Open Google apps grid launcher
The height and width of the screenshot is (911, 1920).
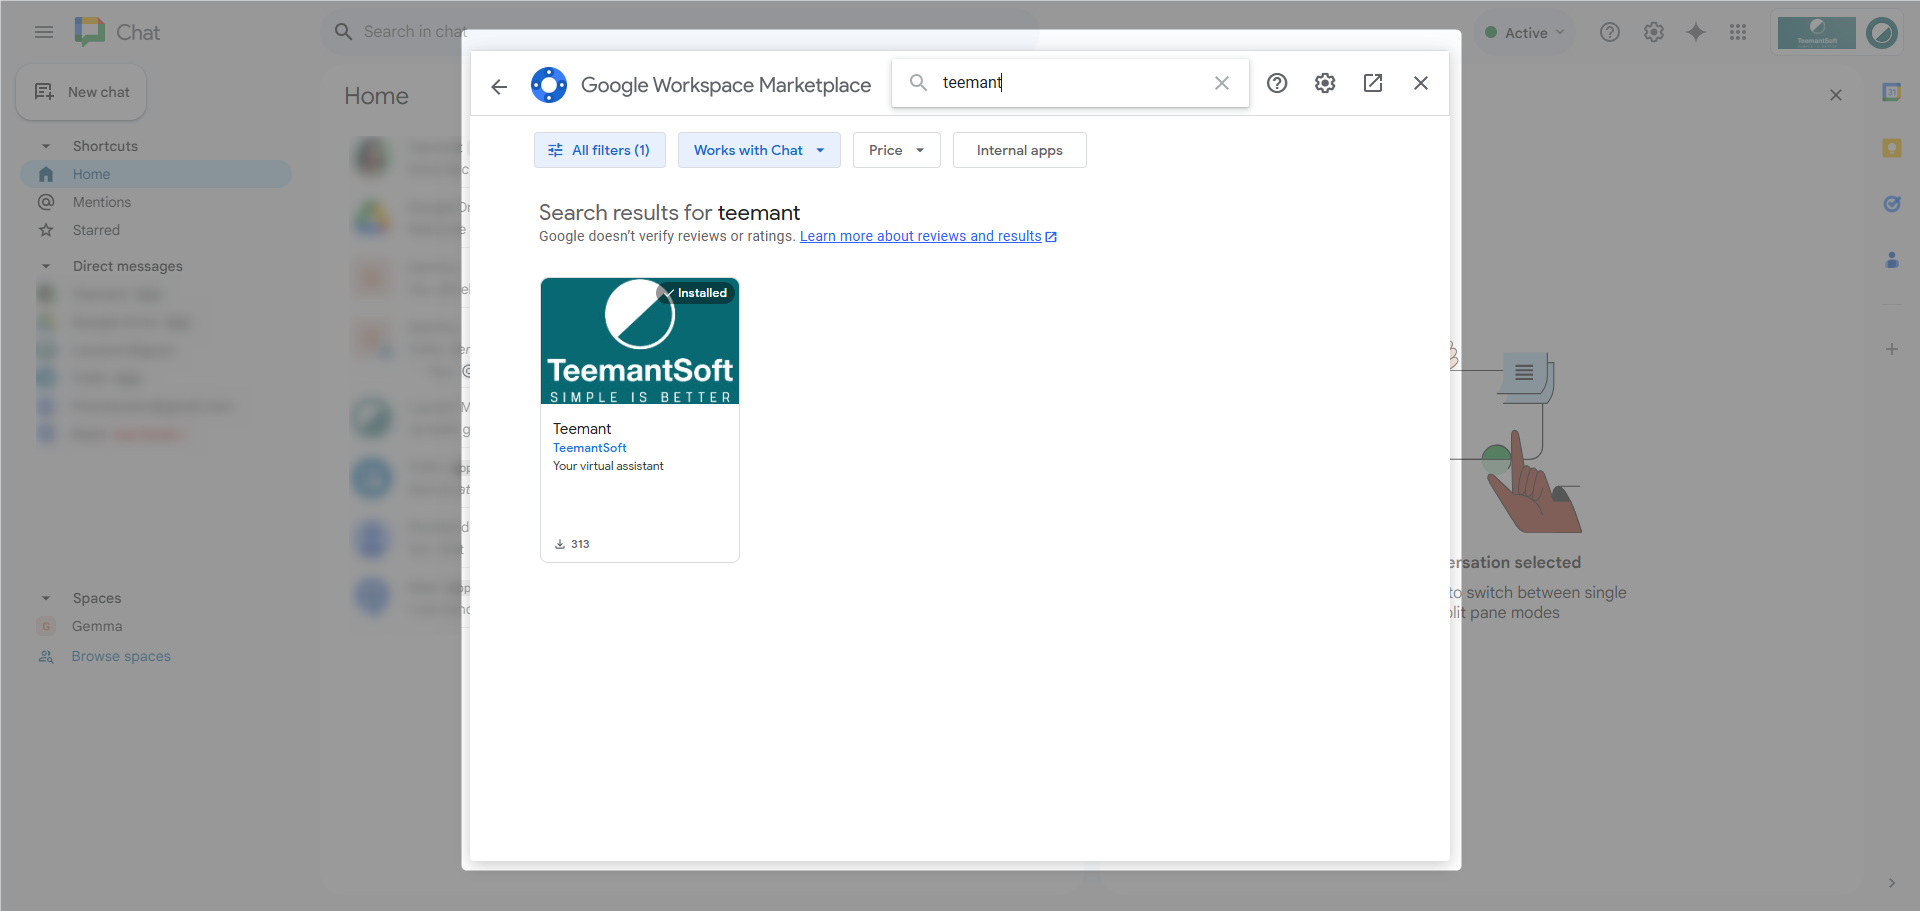click(1738, 32)
